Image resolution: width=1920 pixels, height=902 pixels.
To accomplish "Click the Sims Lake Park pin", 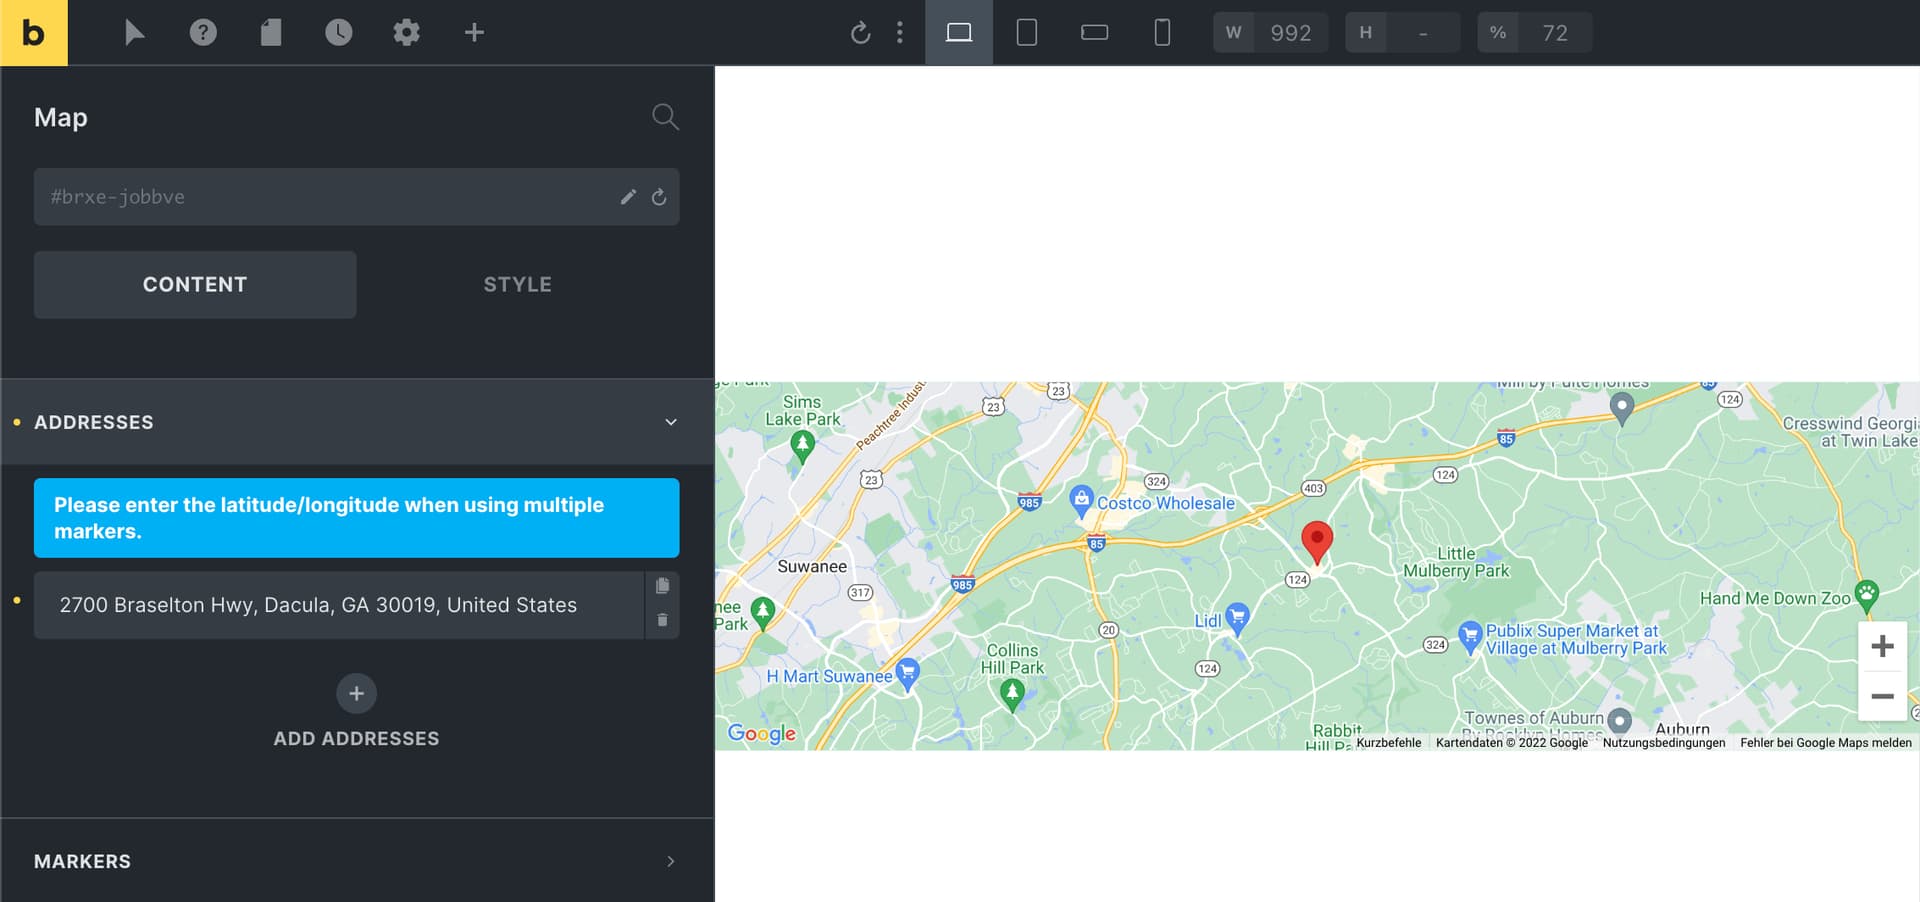I will point(802,446).
